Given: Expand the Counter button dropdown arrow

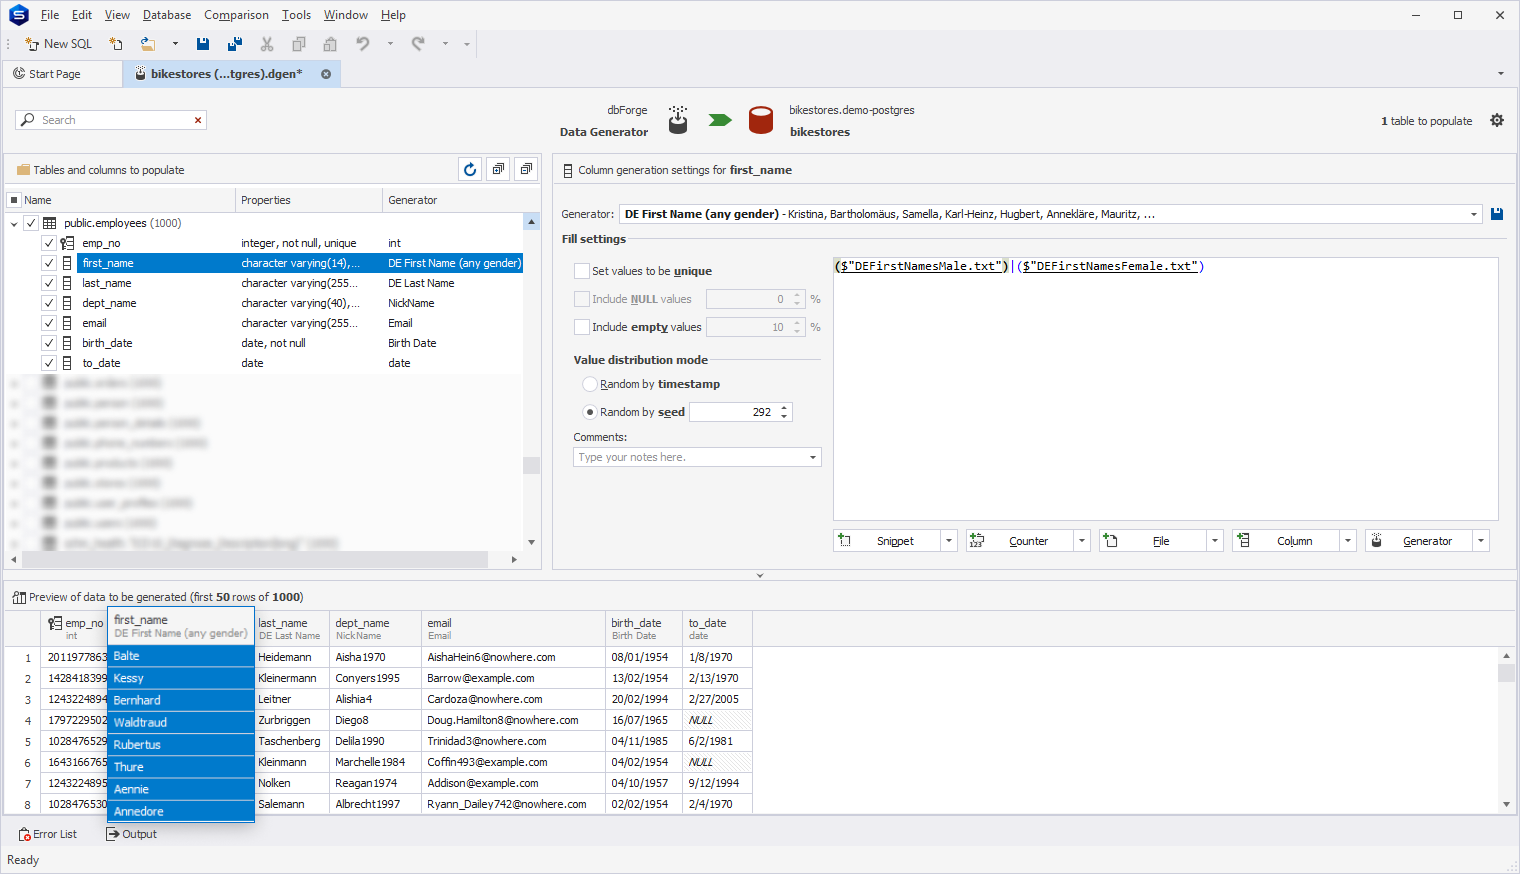Looking at the screenshot, I should (x=1082, y=541).
